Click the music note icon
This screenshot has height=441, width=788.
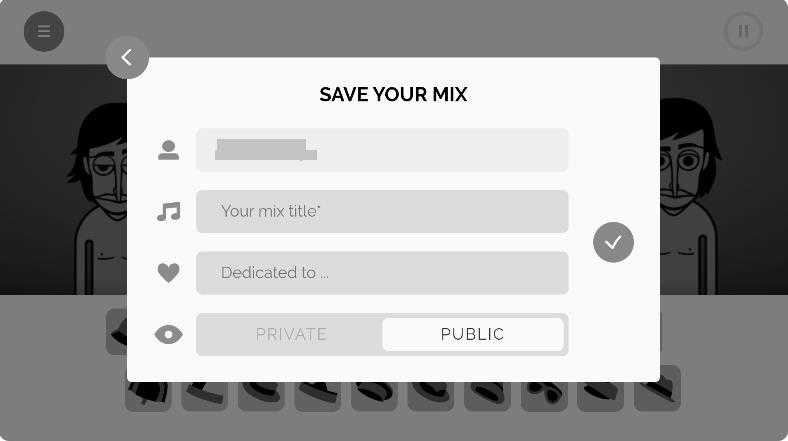(x=168, y=212)
